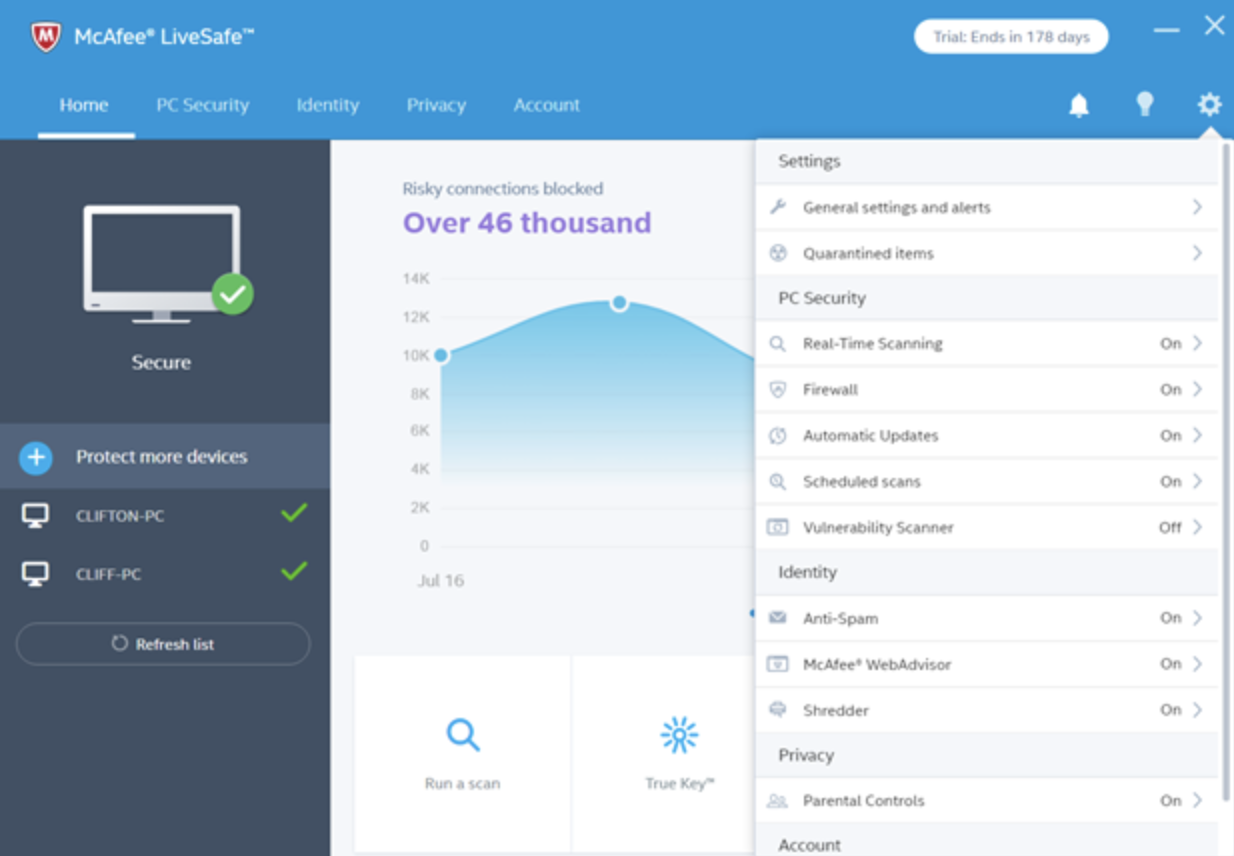Image resolution: width=1234 pixels, height=856 pixels.
Task: Open True Key label
Action: click(680, 784)
